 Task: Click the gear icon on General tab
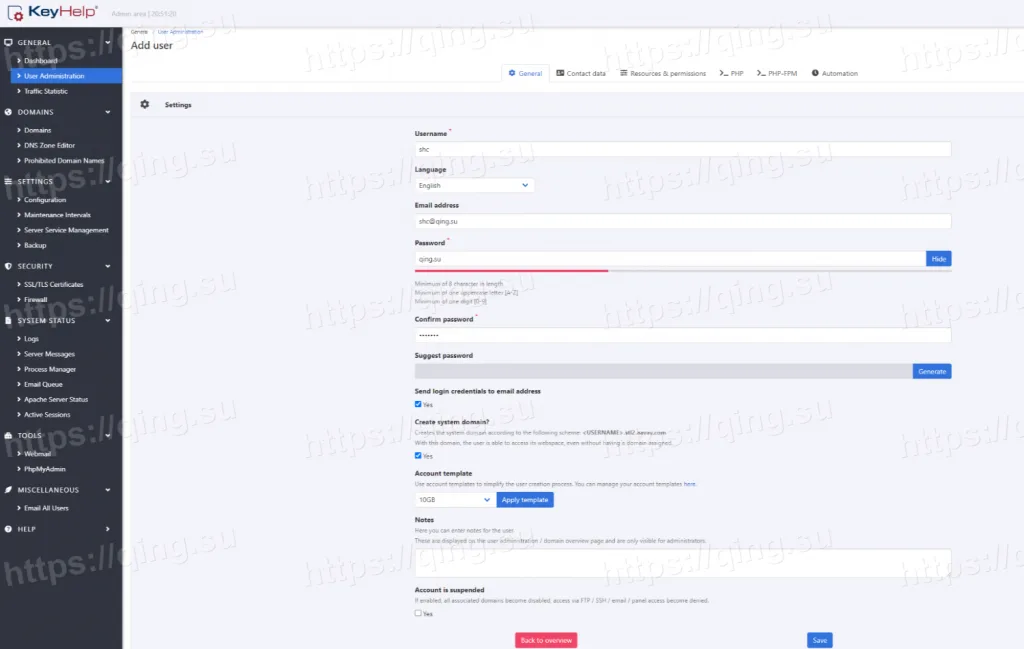[512, 73]
